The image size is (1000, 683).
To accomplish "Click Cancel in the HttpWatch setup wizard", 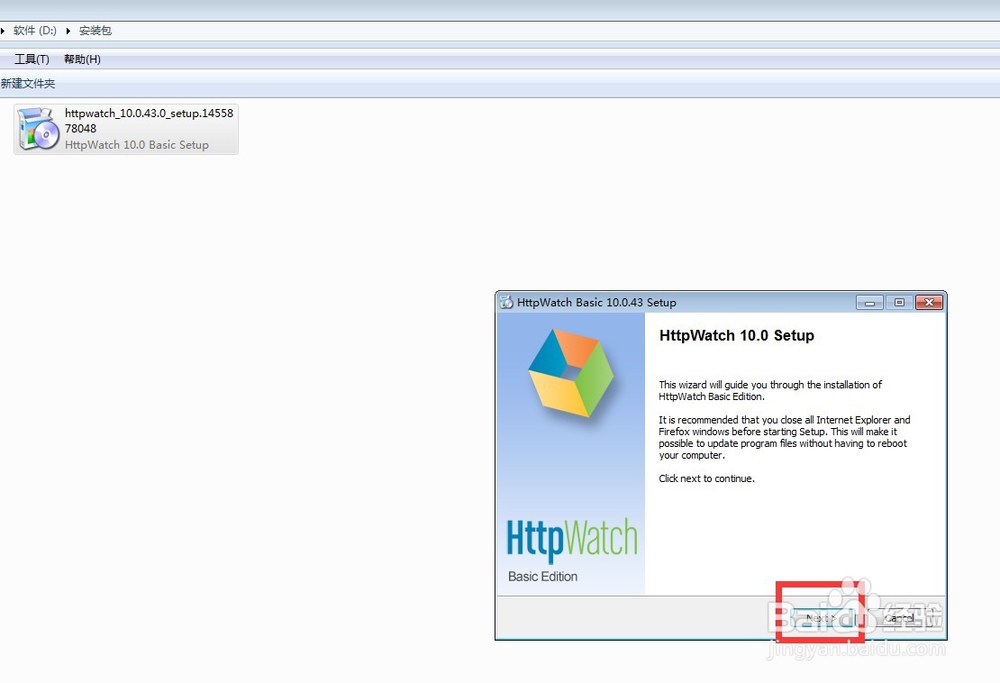I will pos(901,618).
